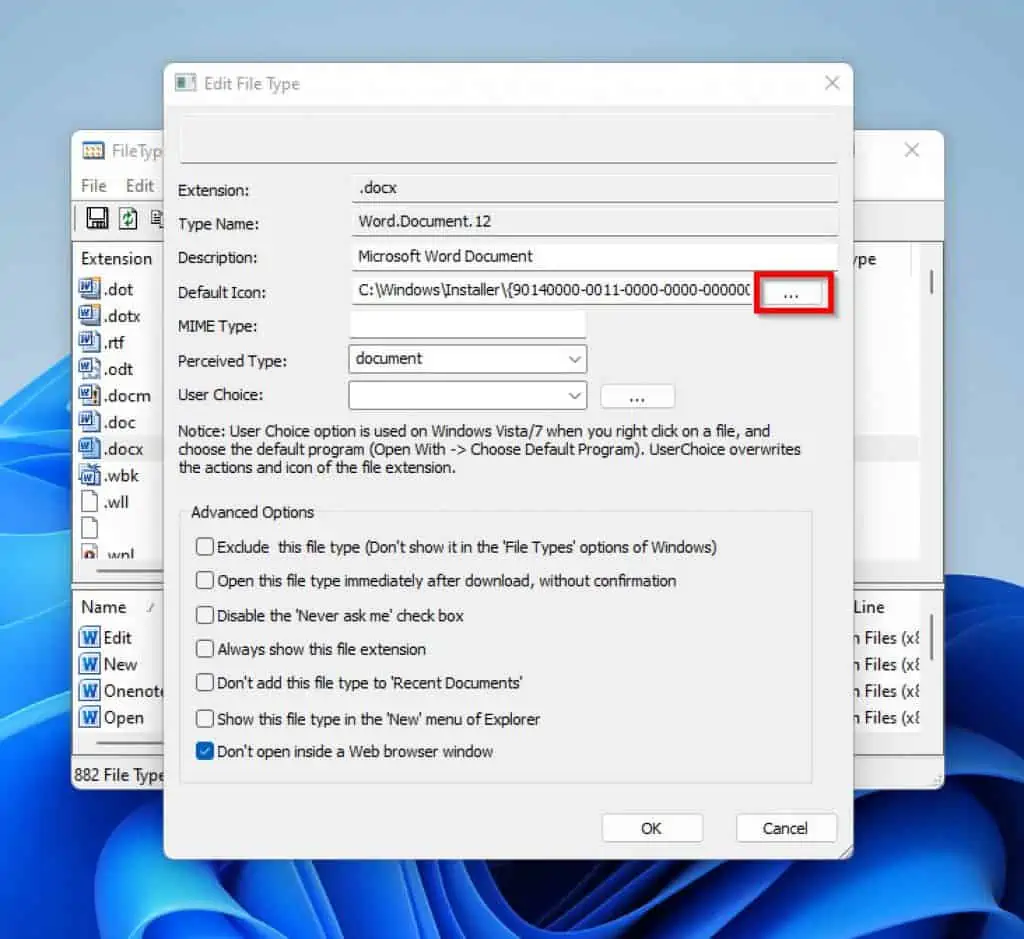
Task: Click the FileTypesMan application icon in the title bar
Action: coord(92,150)
